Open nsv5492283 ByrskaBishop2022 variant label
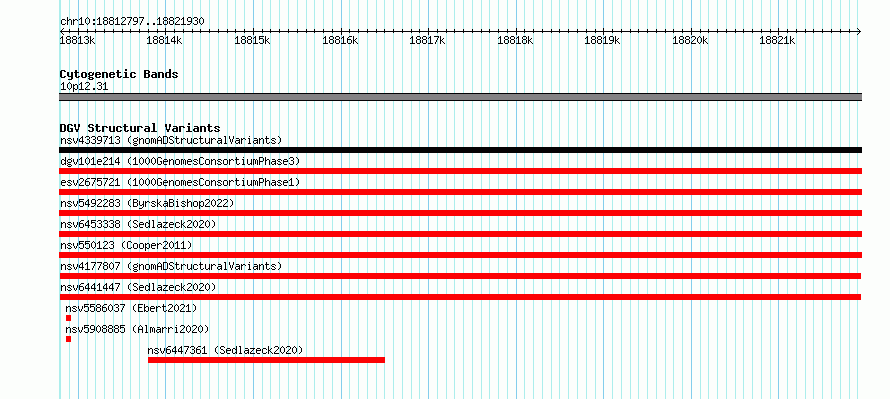Viewport: 890px width, 399px height. click(147, 203)
